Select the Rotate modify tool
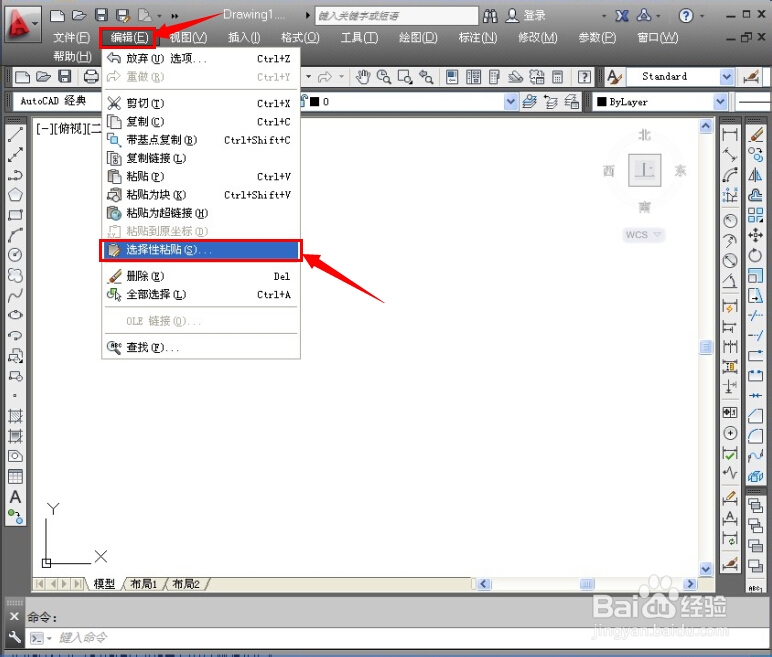The height and width of the screenshot is (657, 772). (755, 255)
